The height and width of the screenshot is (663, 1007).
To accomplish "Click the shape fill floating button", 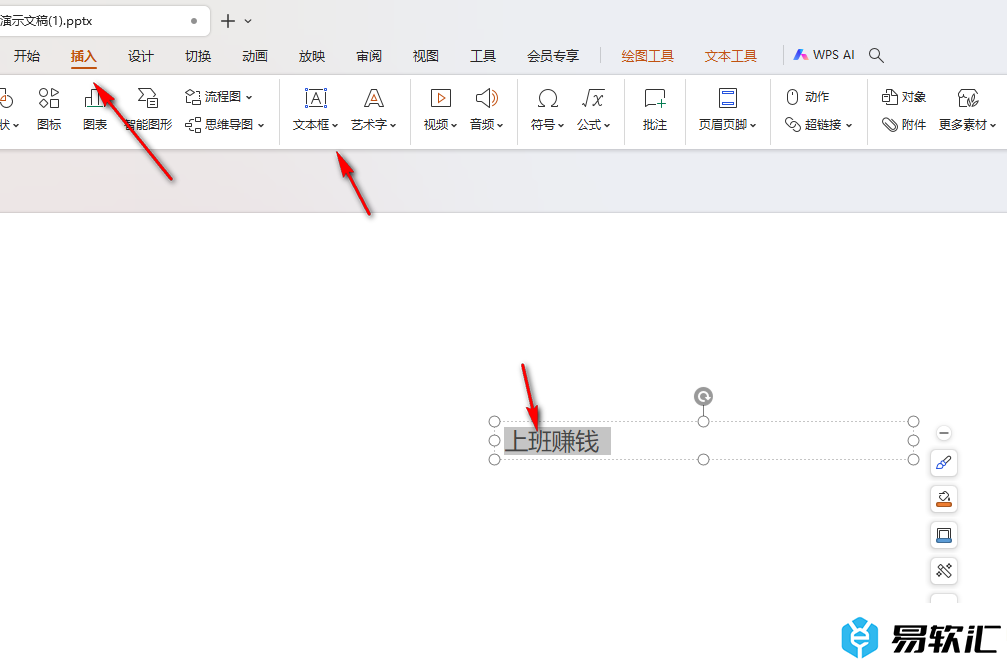I will click(x=943, y=499).
